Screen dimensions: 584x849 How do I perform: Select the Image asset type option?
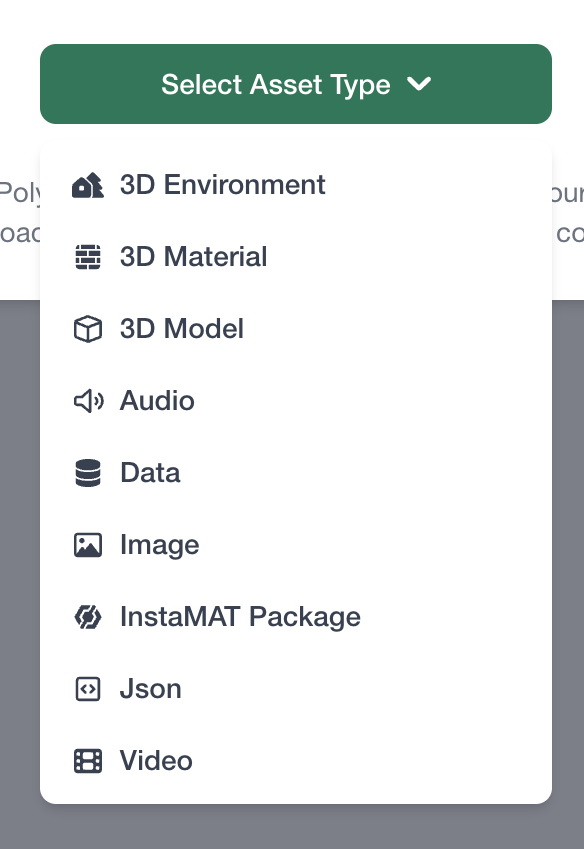click(159, 544)
